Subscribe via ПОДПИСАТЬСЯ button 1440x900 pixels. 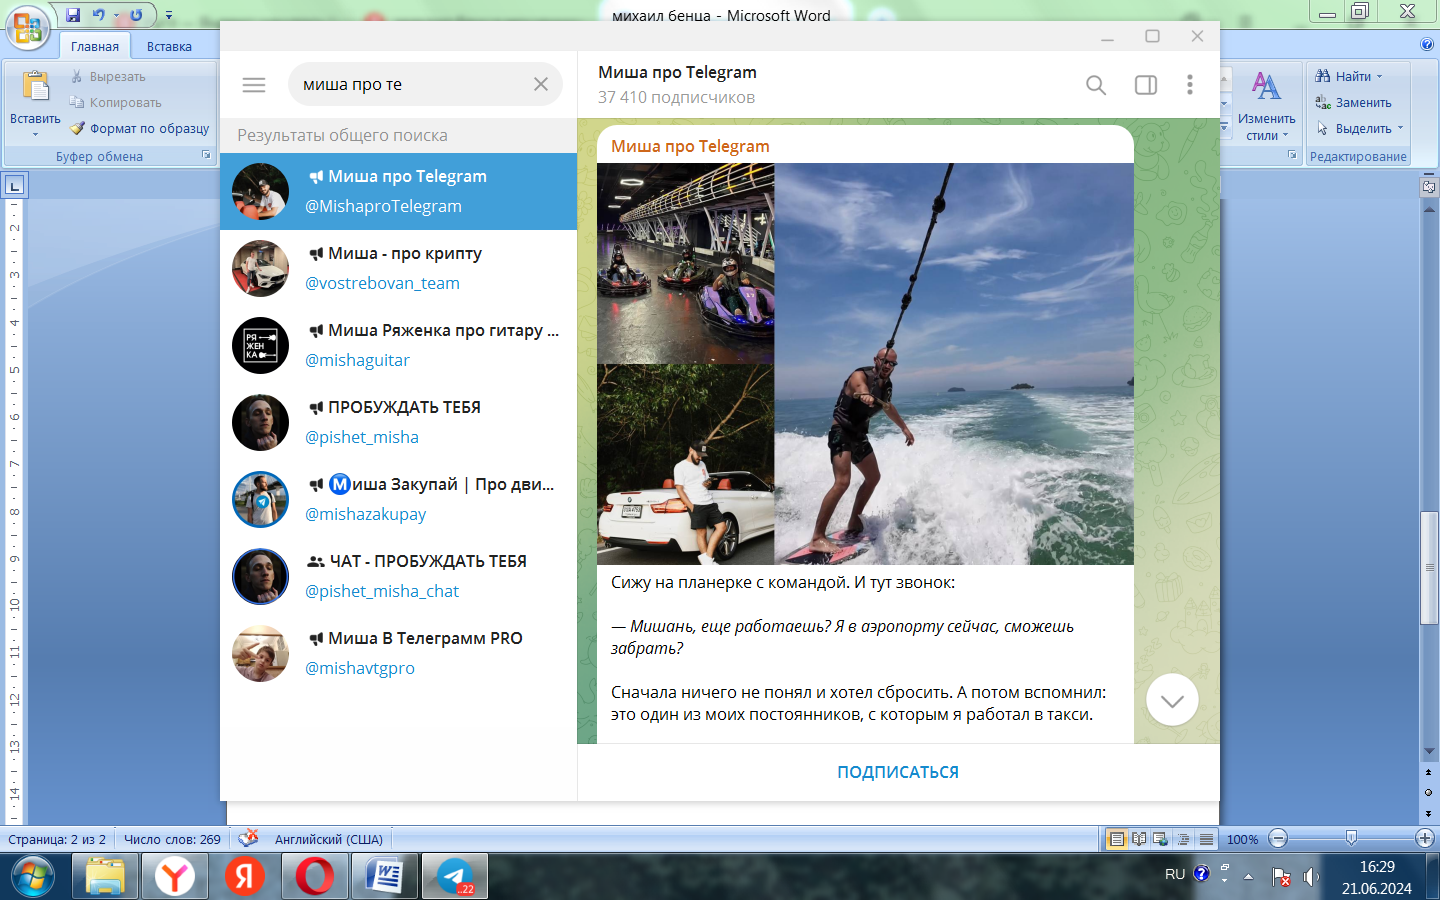[x=898, y=772]
